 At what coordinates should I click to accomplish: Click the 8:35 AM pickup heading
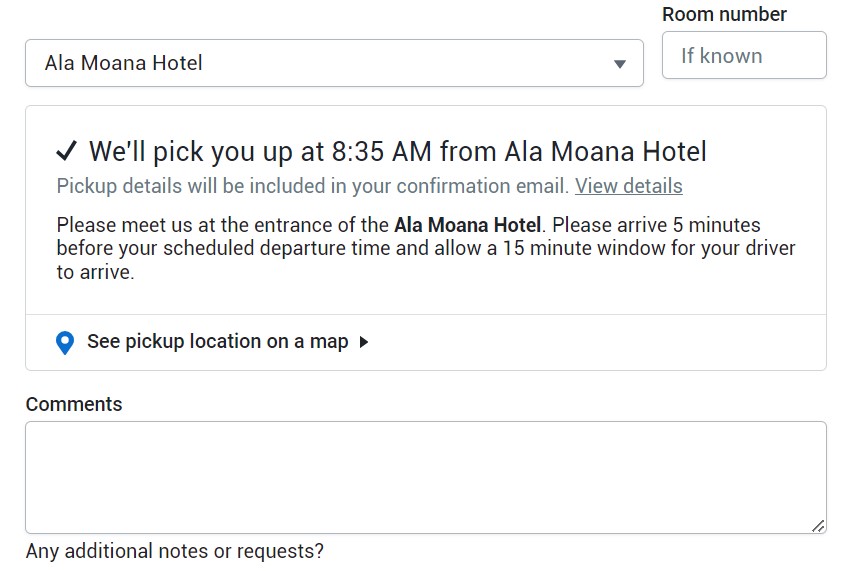(x=397, y=152)
